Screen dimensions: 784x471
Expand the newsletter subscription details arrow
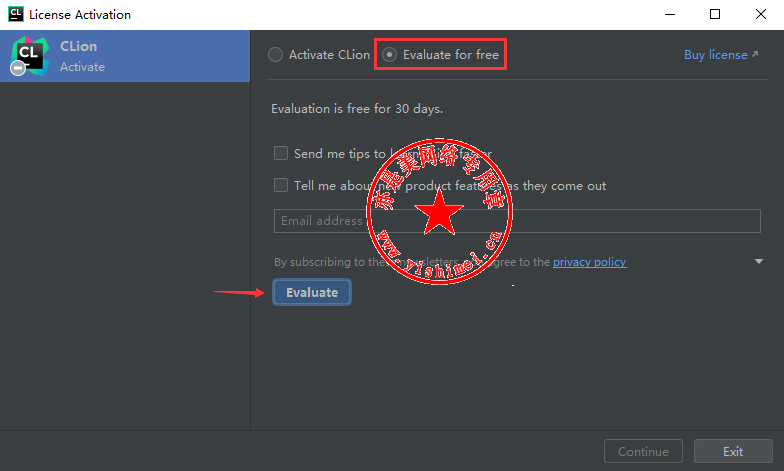tap(758, 262)
